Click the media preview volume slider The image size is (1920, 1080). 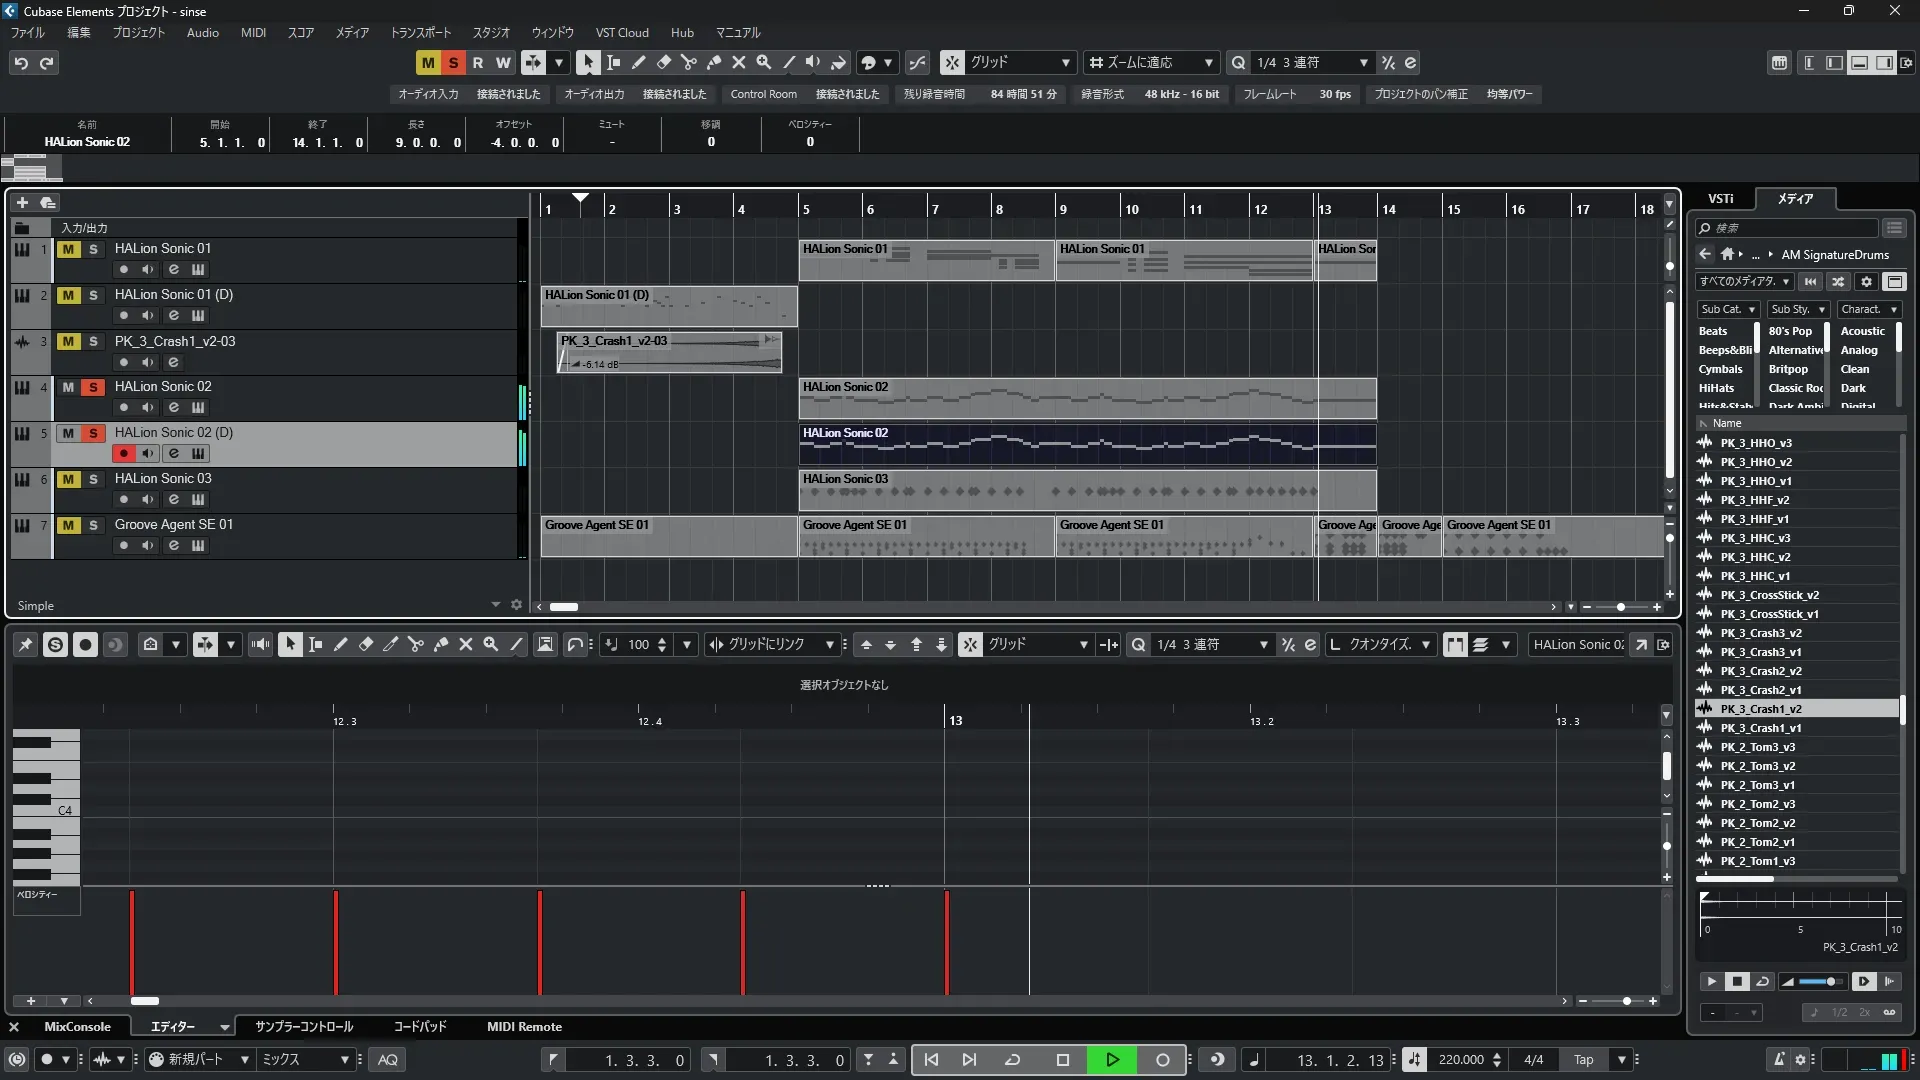(1818, 982)
